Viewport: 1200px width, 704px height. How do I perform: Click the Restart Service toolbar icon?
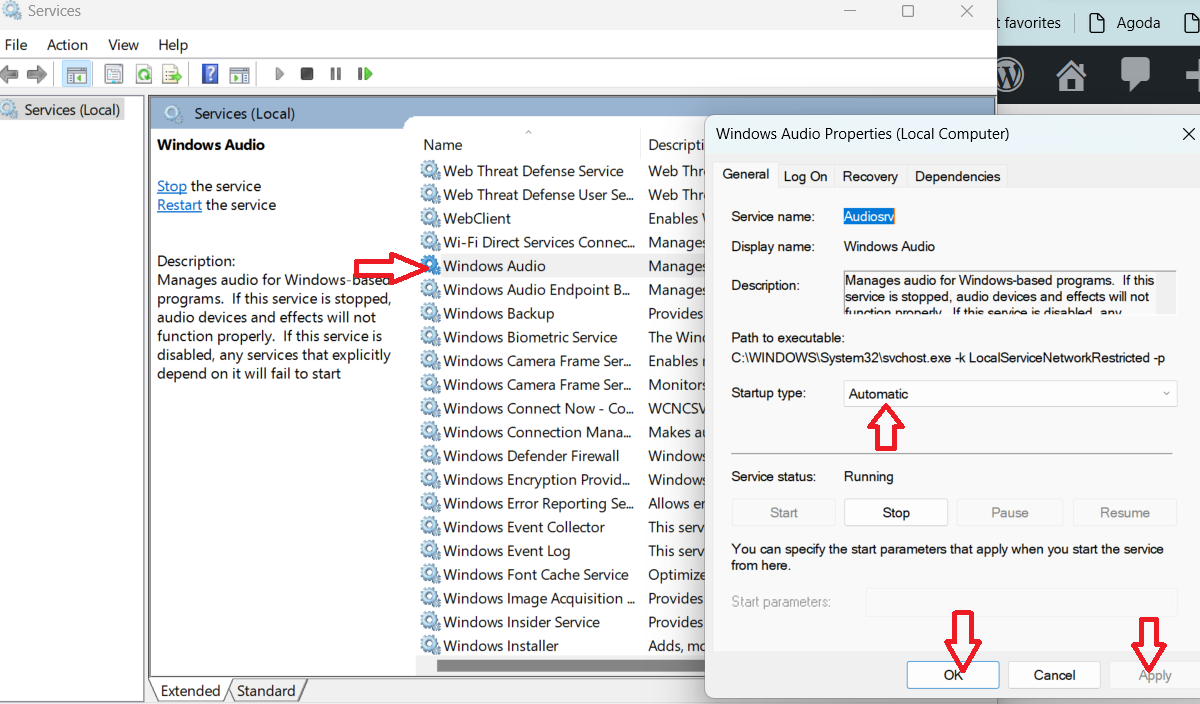point(365,74)
